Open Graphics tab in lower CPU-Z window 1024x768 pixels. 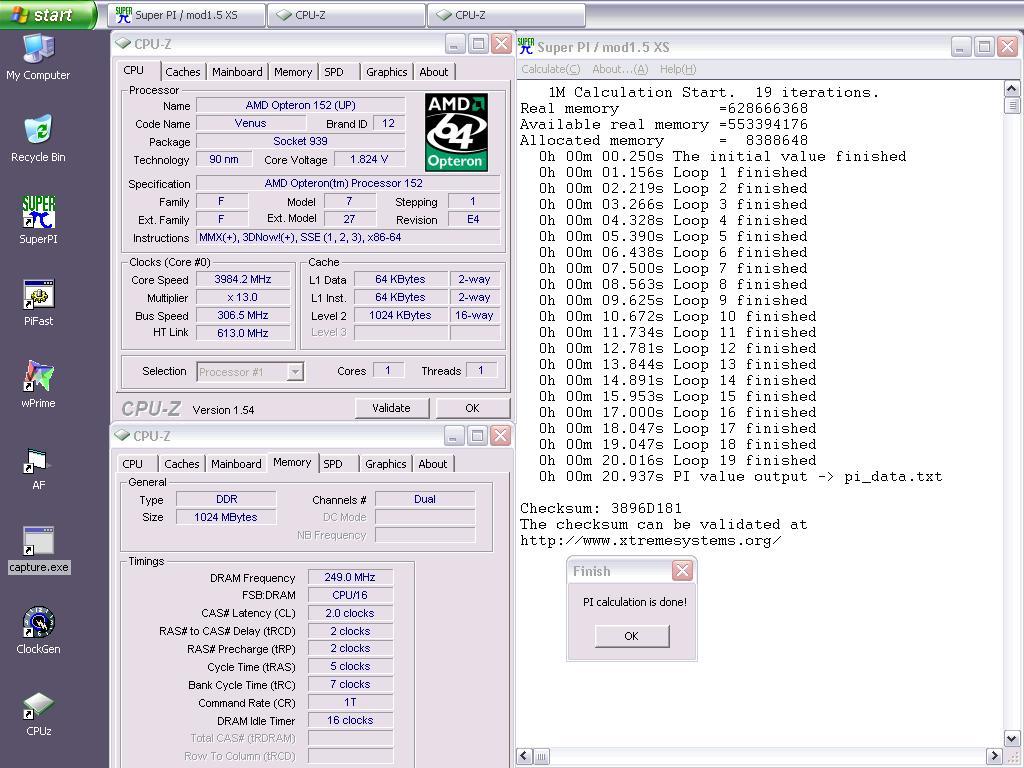385,464
